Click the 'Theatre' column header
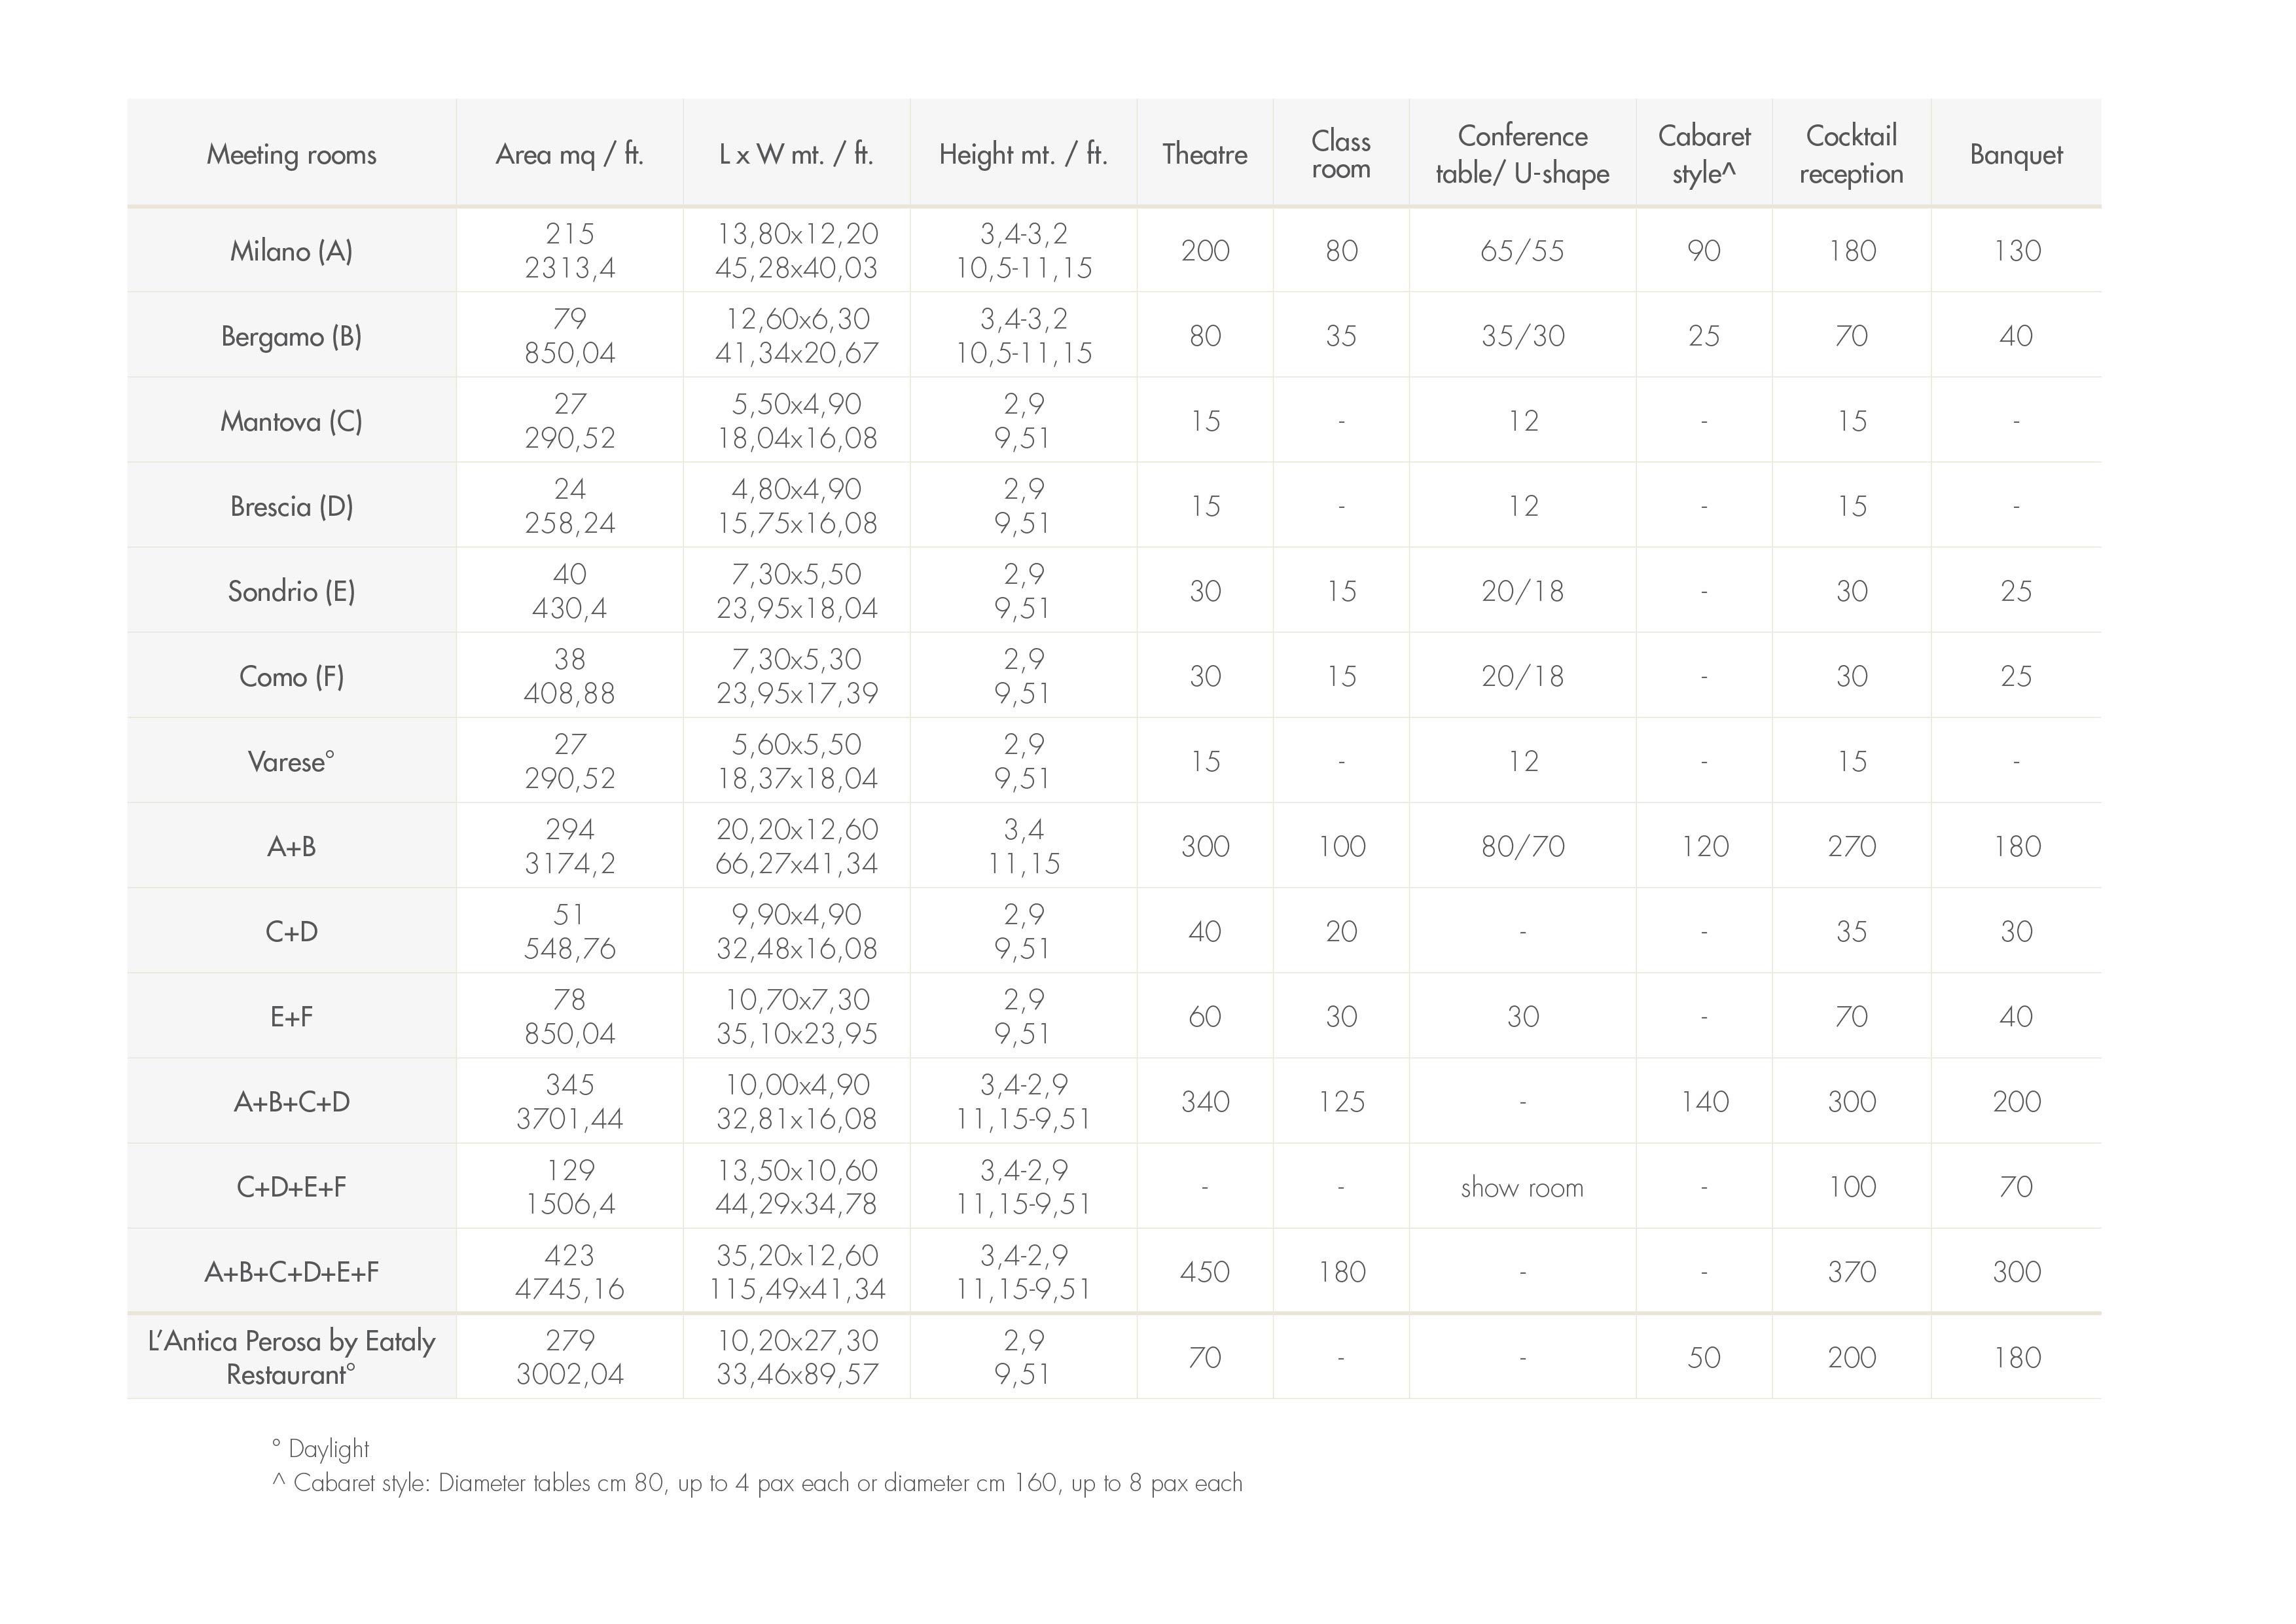This screenshot has height=1624, width=2296. [1204, 155]
